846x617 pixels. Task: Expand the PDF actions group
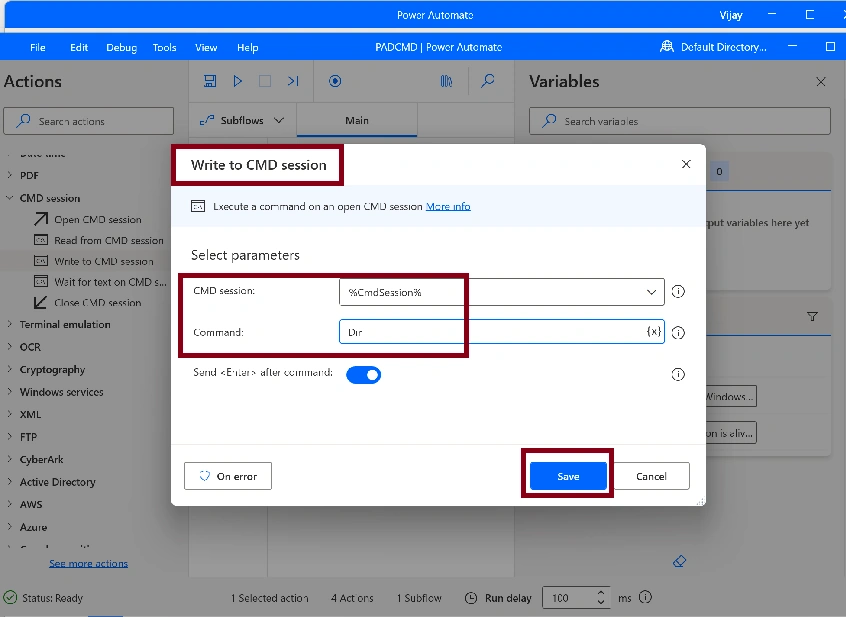click(9, 175)
